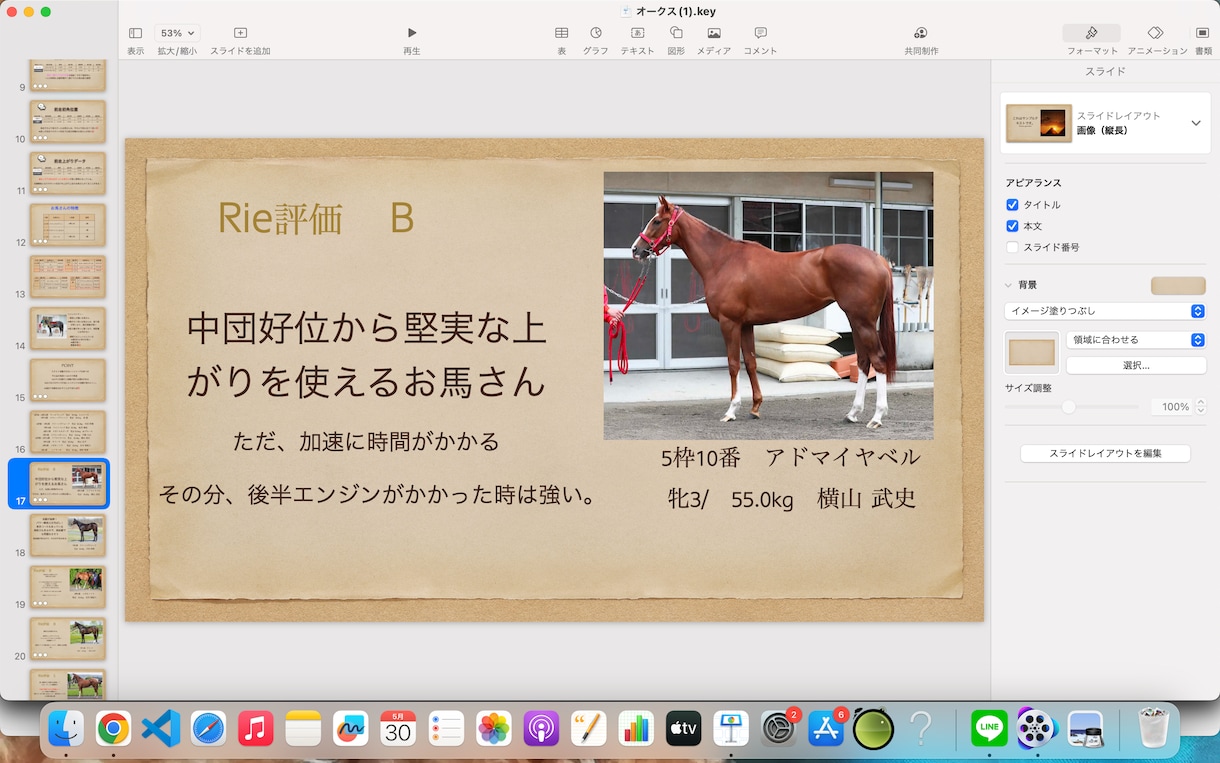Switch to the アニメーション inspector tab
The width and height of the screenshot is (1220, 763).
[x=1156, y=33]
